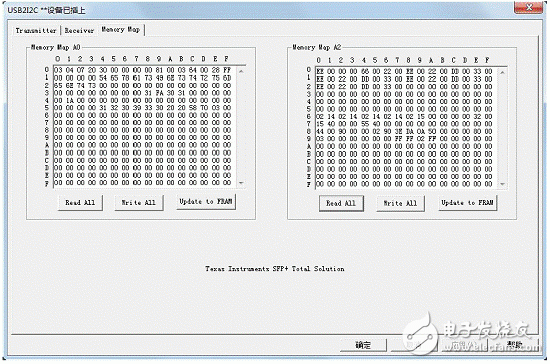The width and height of the screenshot is (550, 364).
Task: Click row 2 data in Memory Map A0
Action: (x=143, y=86)
